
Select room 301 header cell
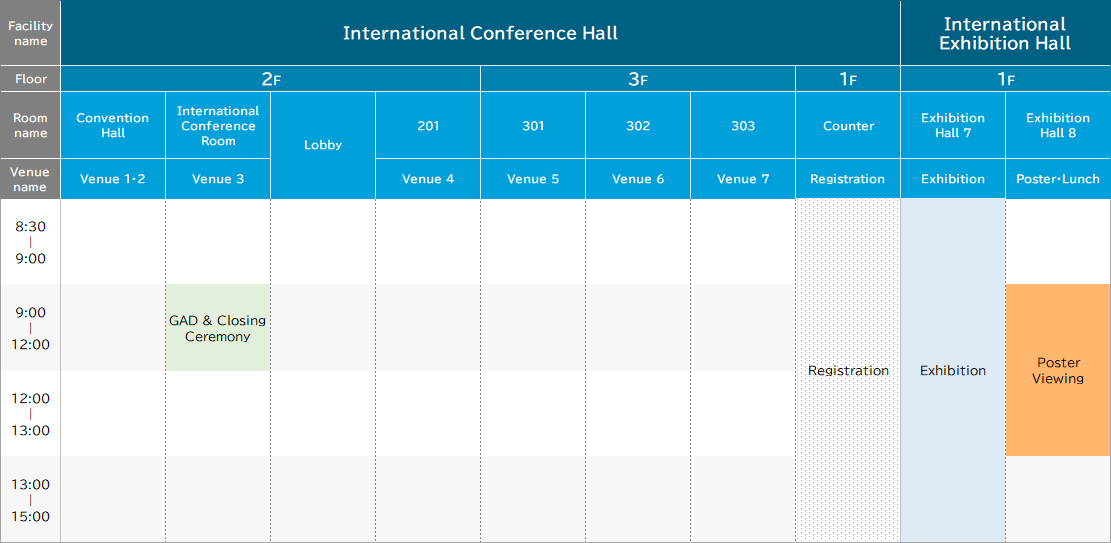pos(533,125)
